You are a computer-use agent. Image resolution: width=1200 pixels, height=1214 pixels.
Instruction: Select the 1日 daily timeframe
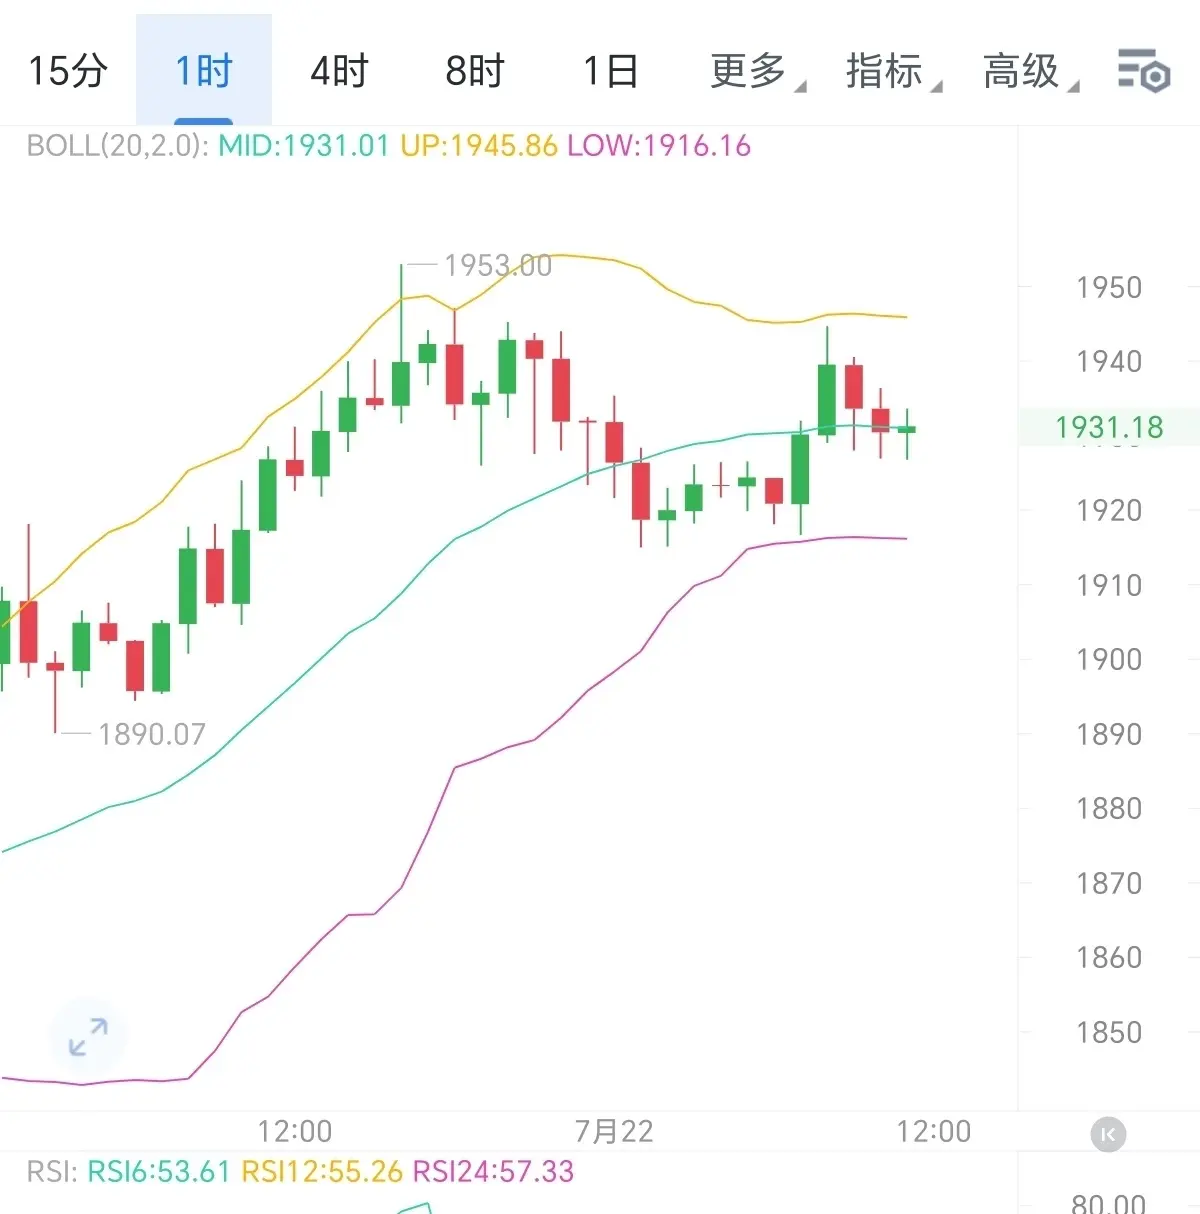point(610,71)
